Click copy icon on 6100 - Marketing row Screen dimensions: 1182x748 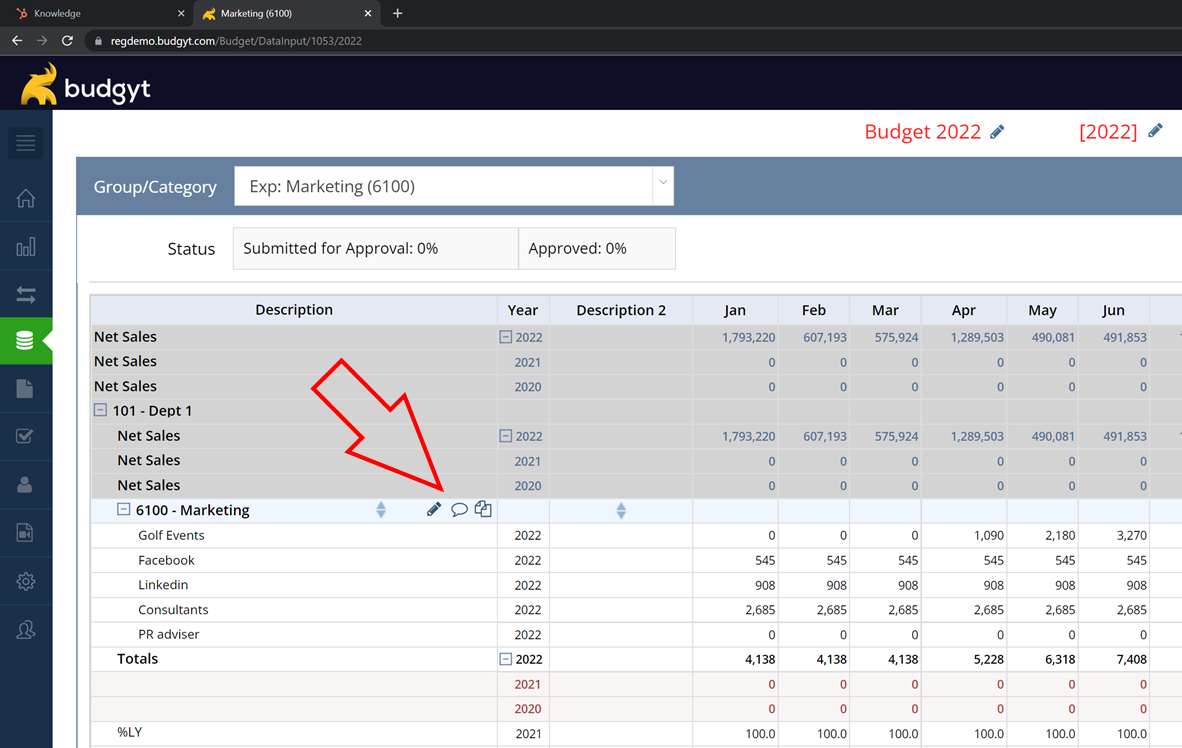(x=483, y=510)
